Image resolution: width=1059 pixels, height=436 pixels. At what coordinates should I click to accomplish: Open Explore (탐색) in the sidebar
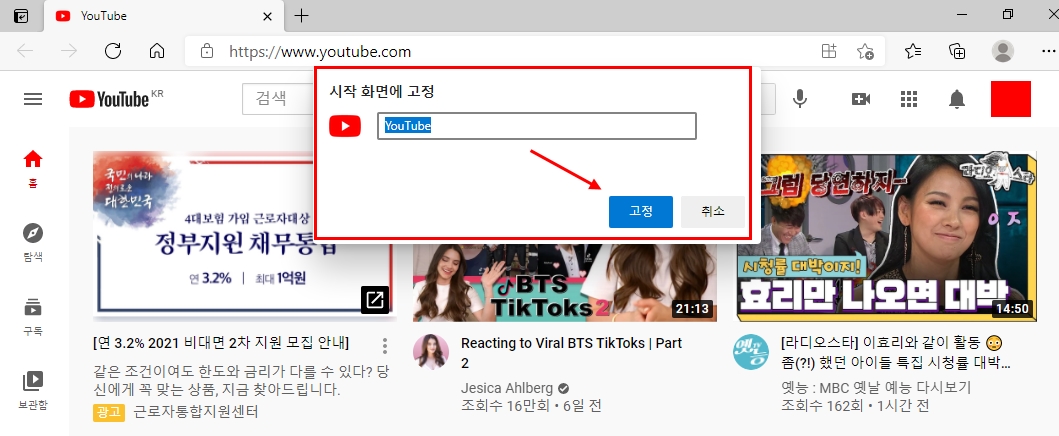[x=32, y=242]
